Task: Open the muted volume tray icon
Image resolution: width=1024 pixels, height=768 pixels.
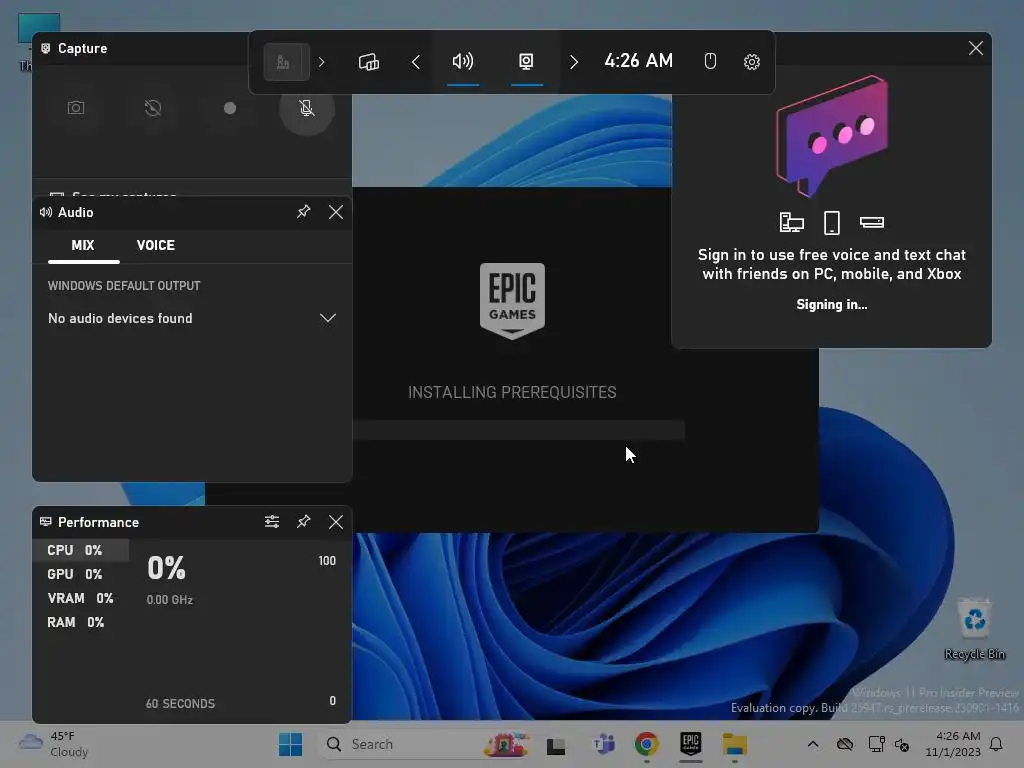Action: point(902,744)
